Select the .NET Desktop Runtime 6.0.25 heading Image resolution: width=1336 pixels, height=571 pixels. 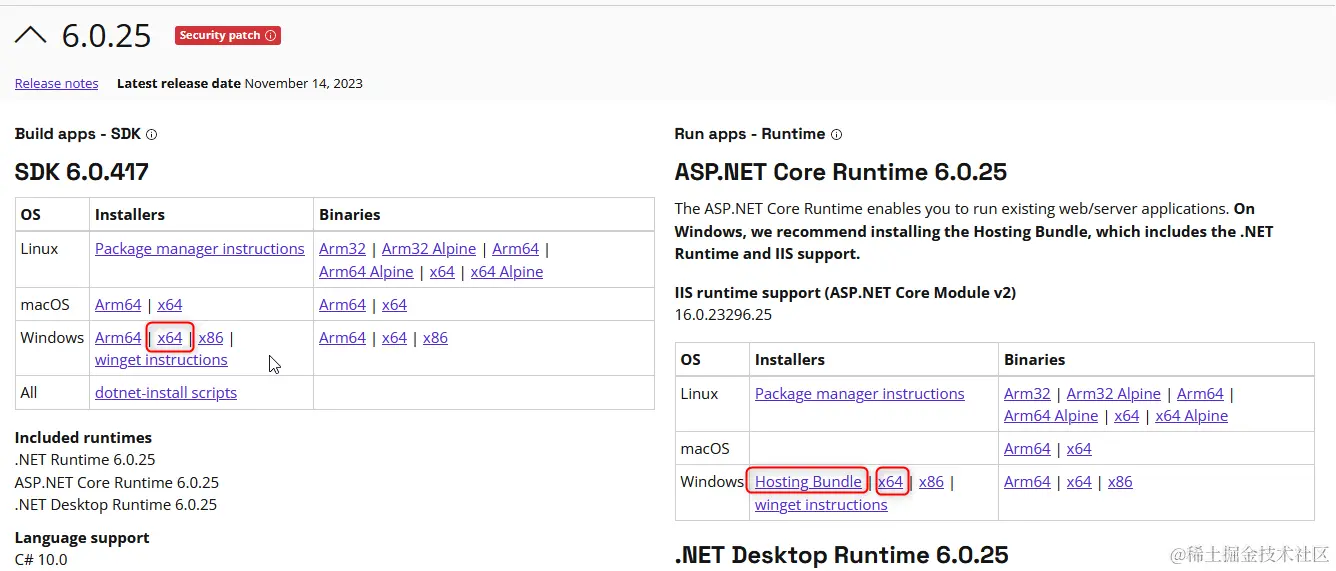tap(842, 555)
